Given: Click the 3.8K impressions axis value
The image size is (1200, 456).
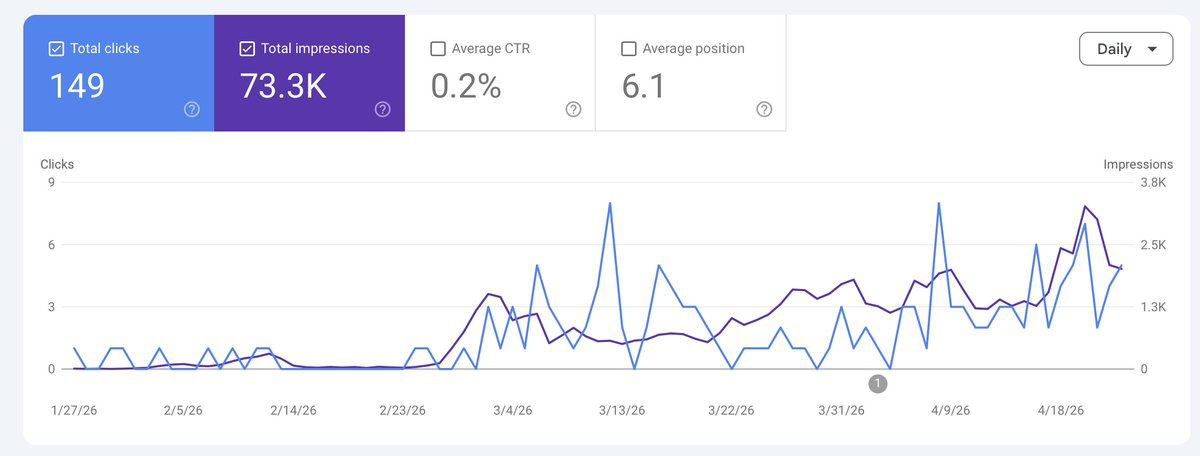Looking at the screenshot, I should (1153, 182).
